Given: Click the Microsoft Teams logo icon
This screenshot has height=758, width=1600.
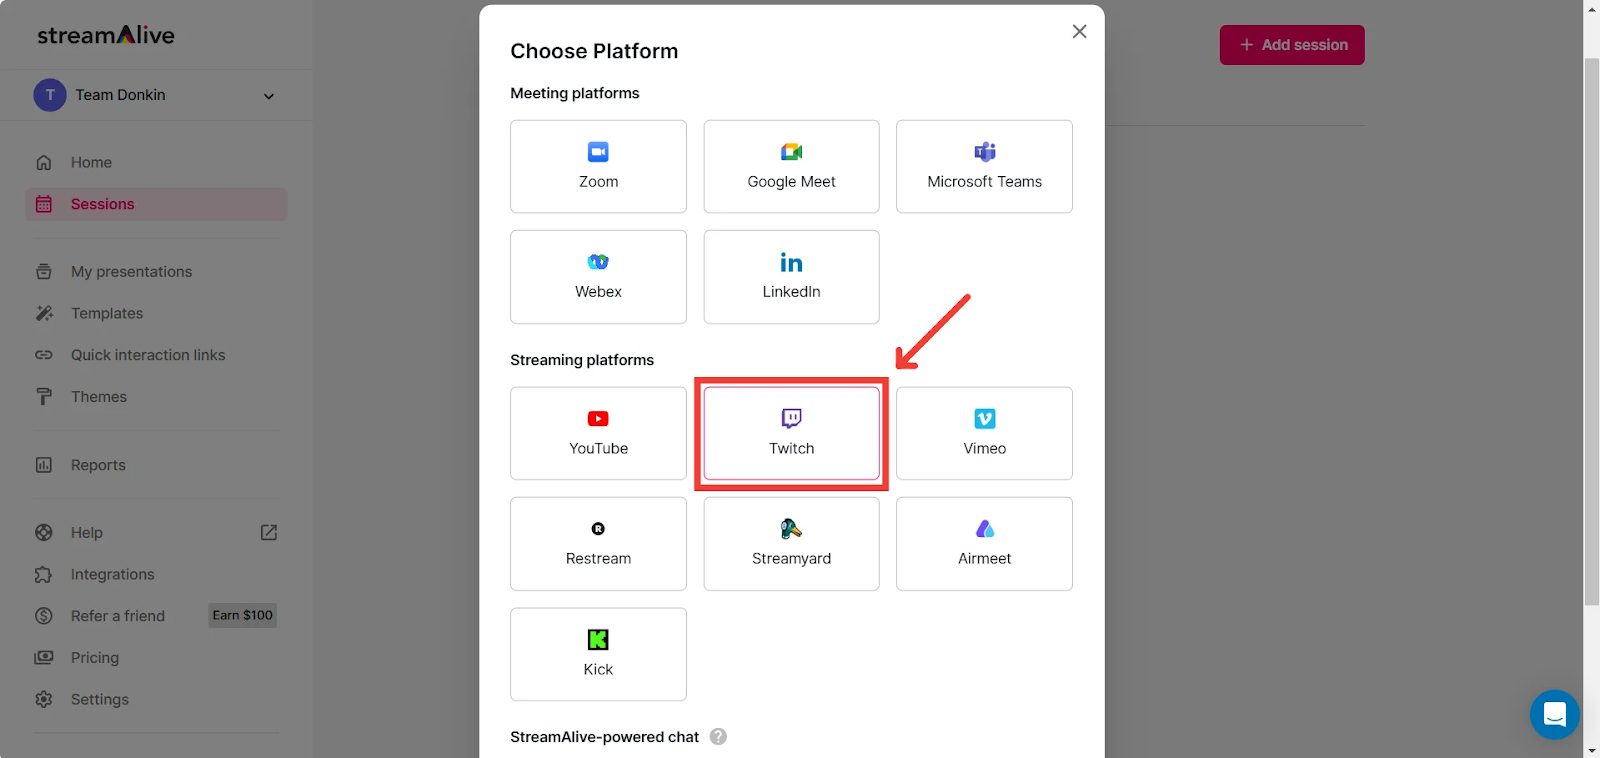Looking at the screenshot, I should (985, 152).
